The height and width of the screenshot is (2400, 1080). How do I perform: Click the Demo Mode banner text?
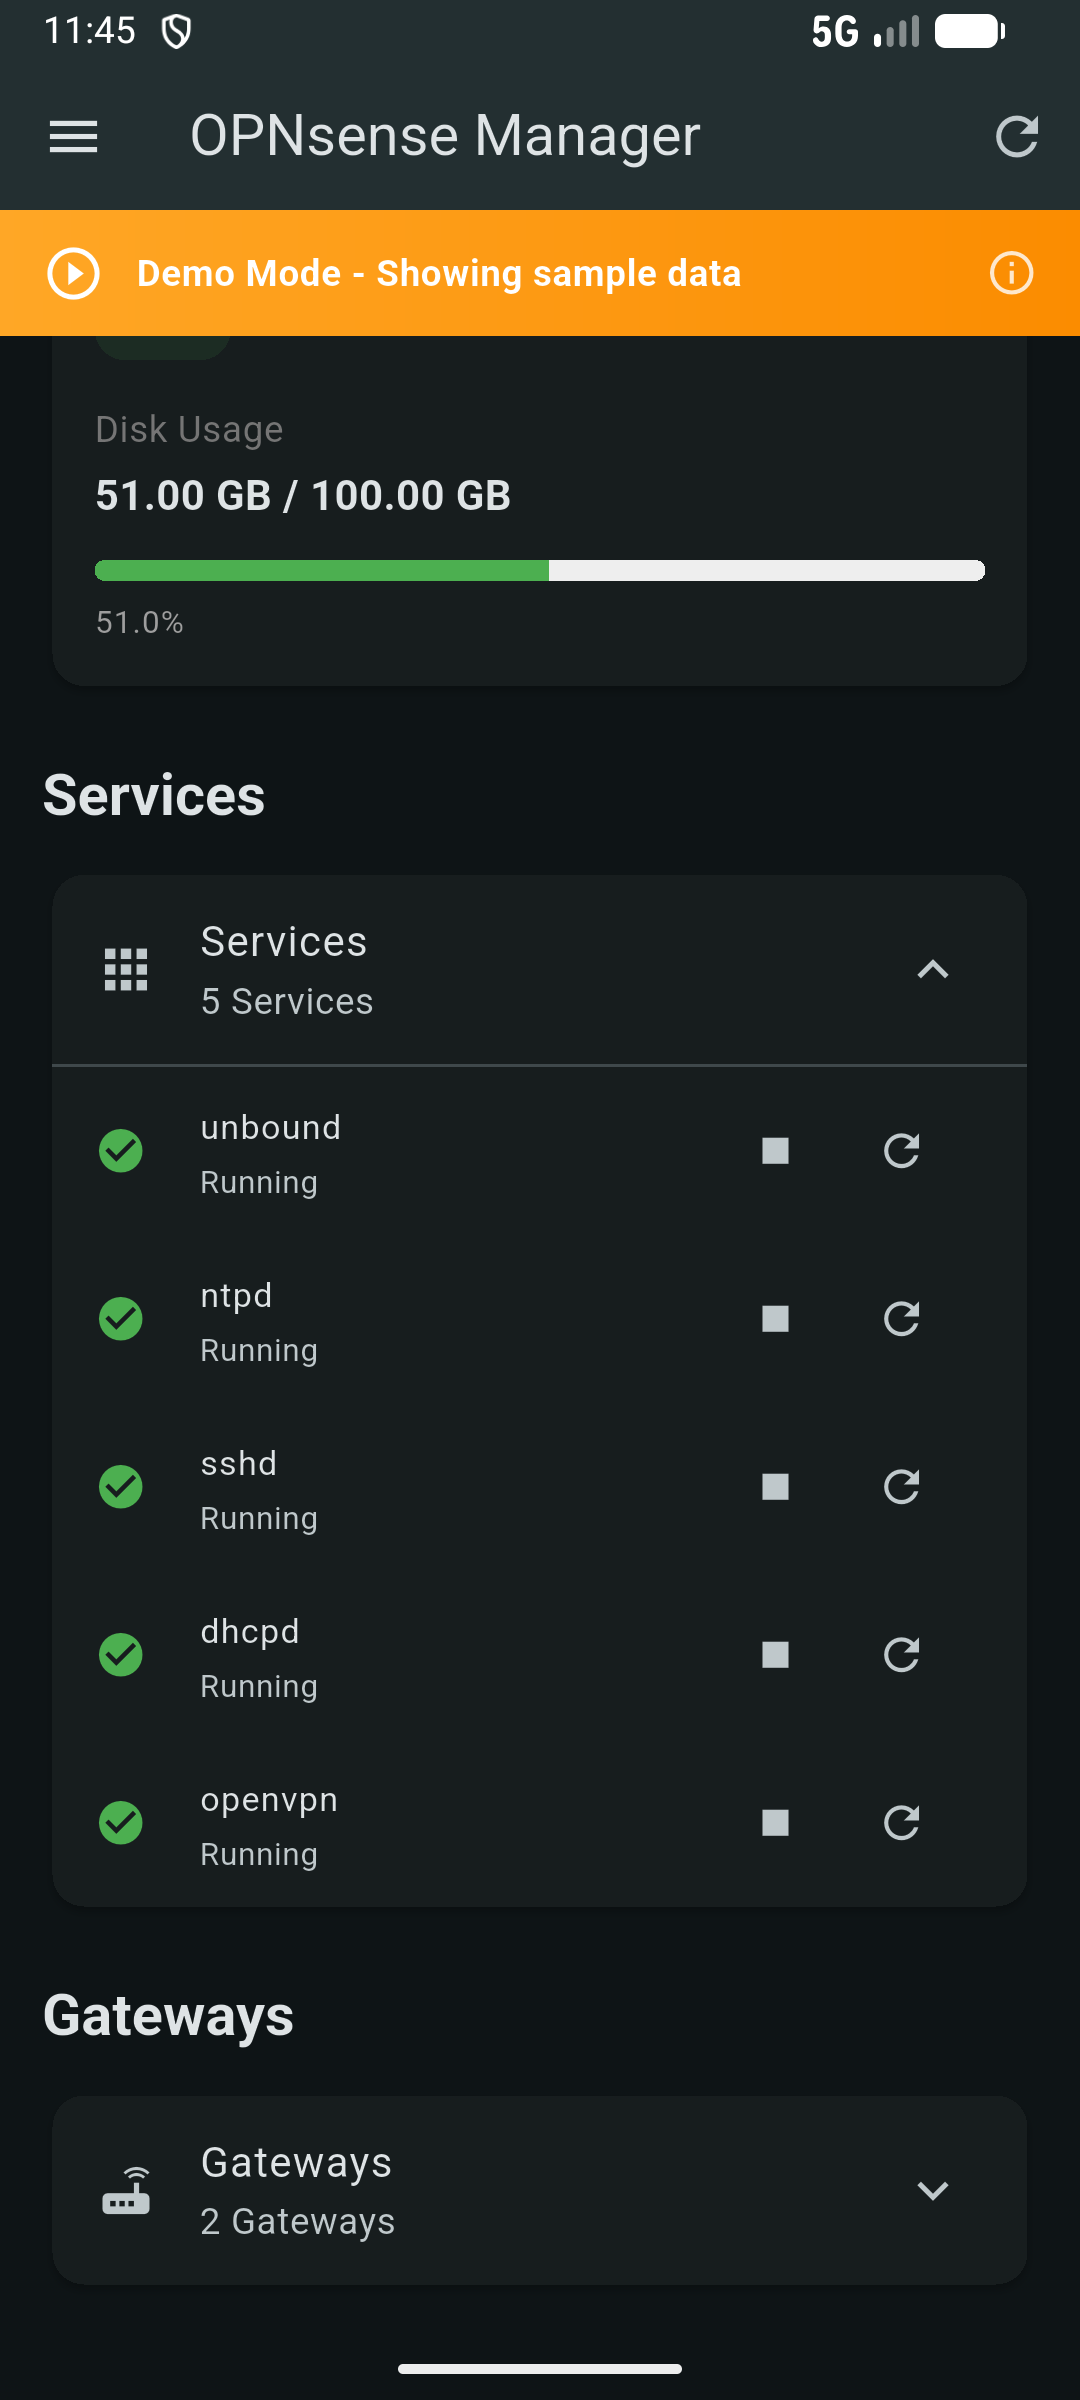point(439,273)
